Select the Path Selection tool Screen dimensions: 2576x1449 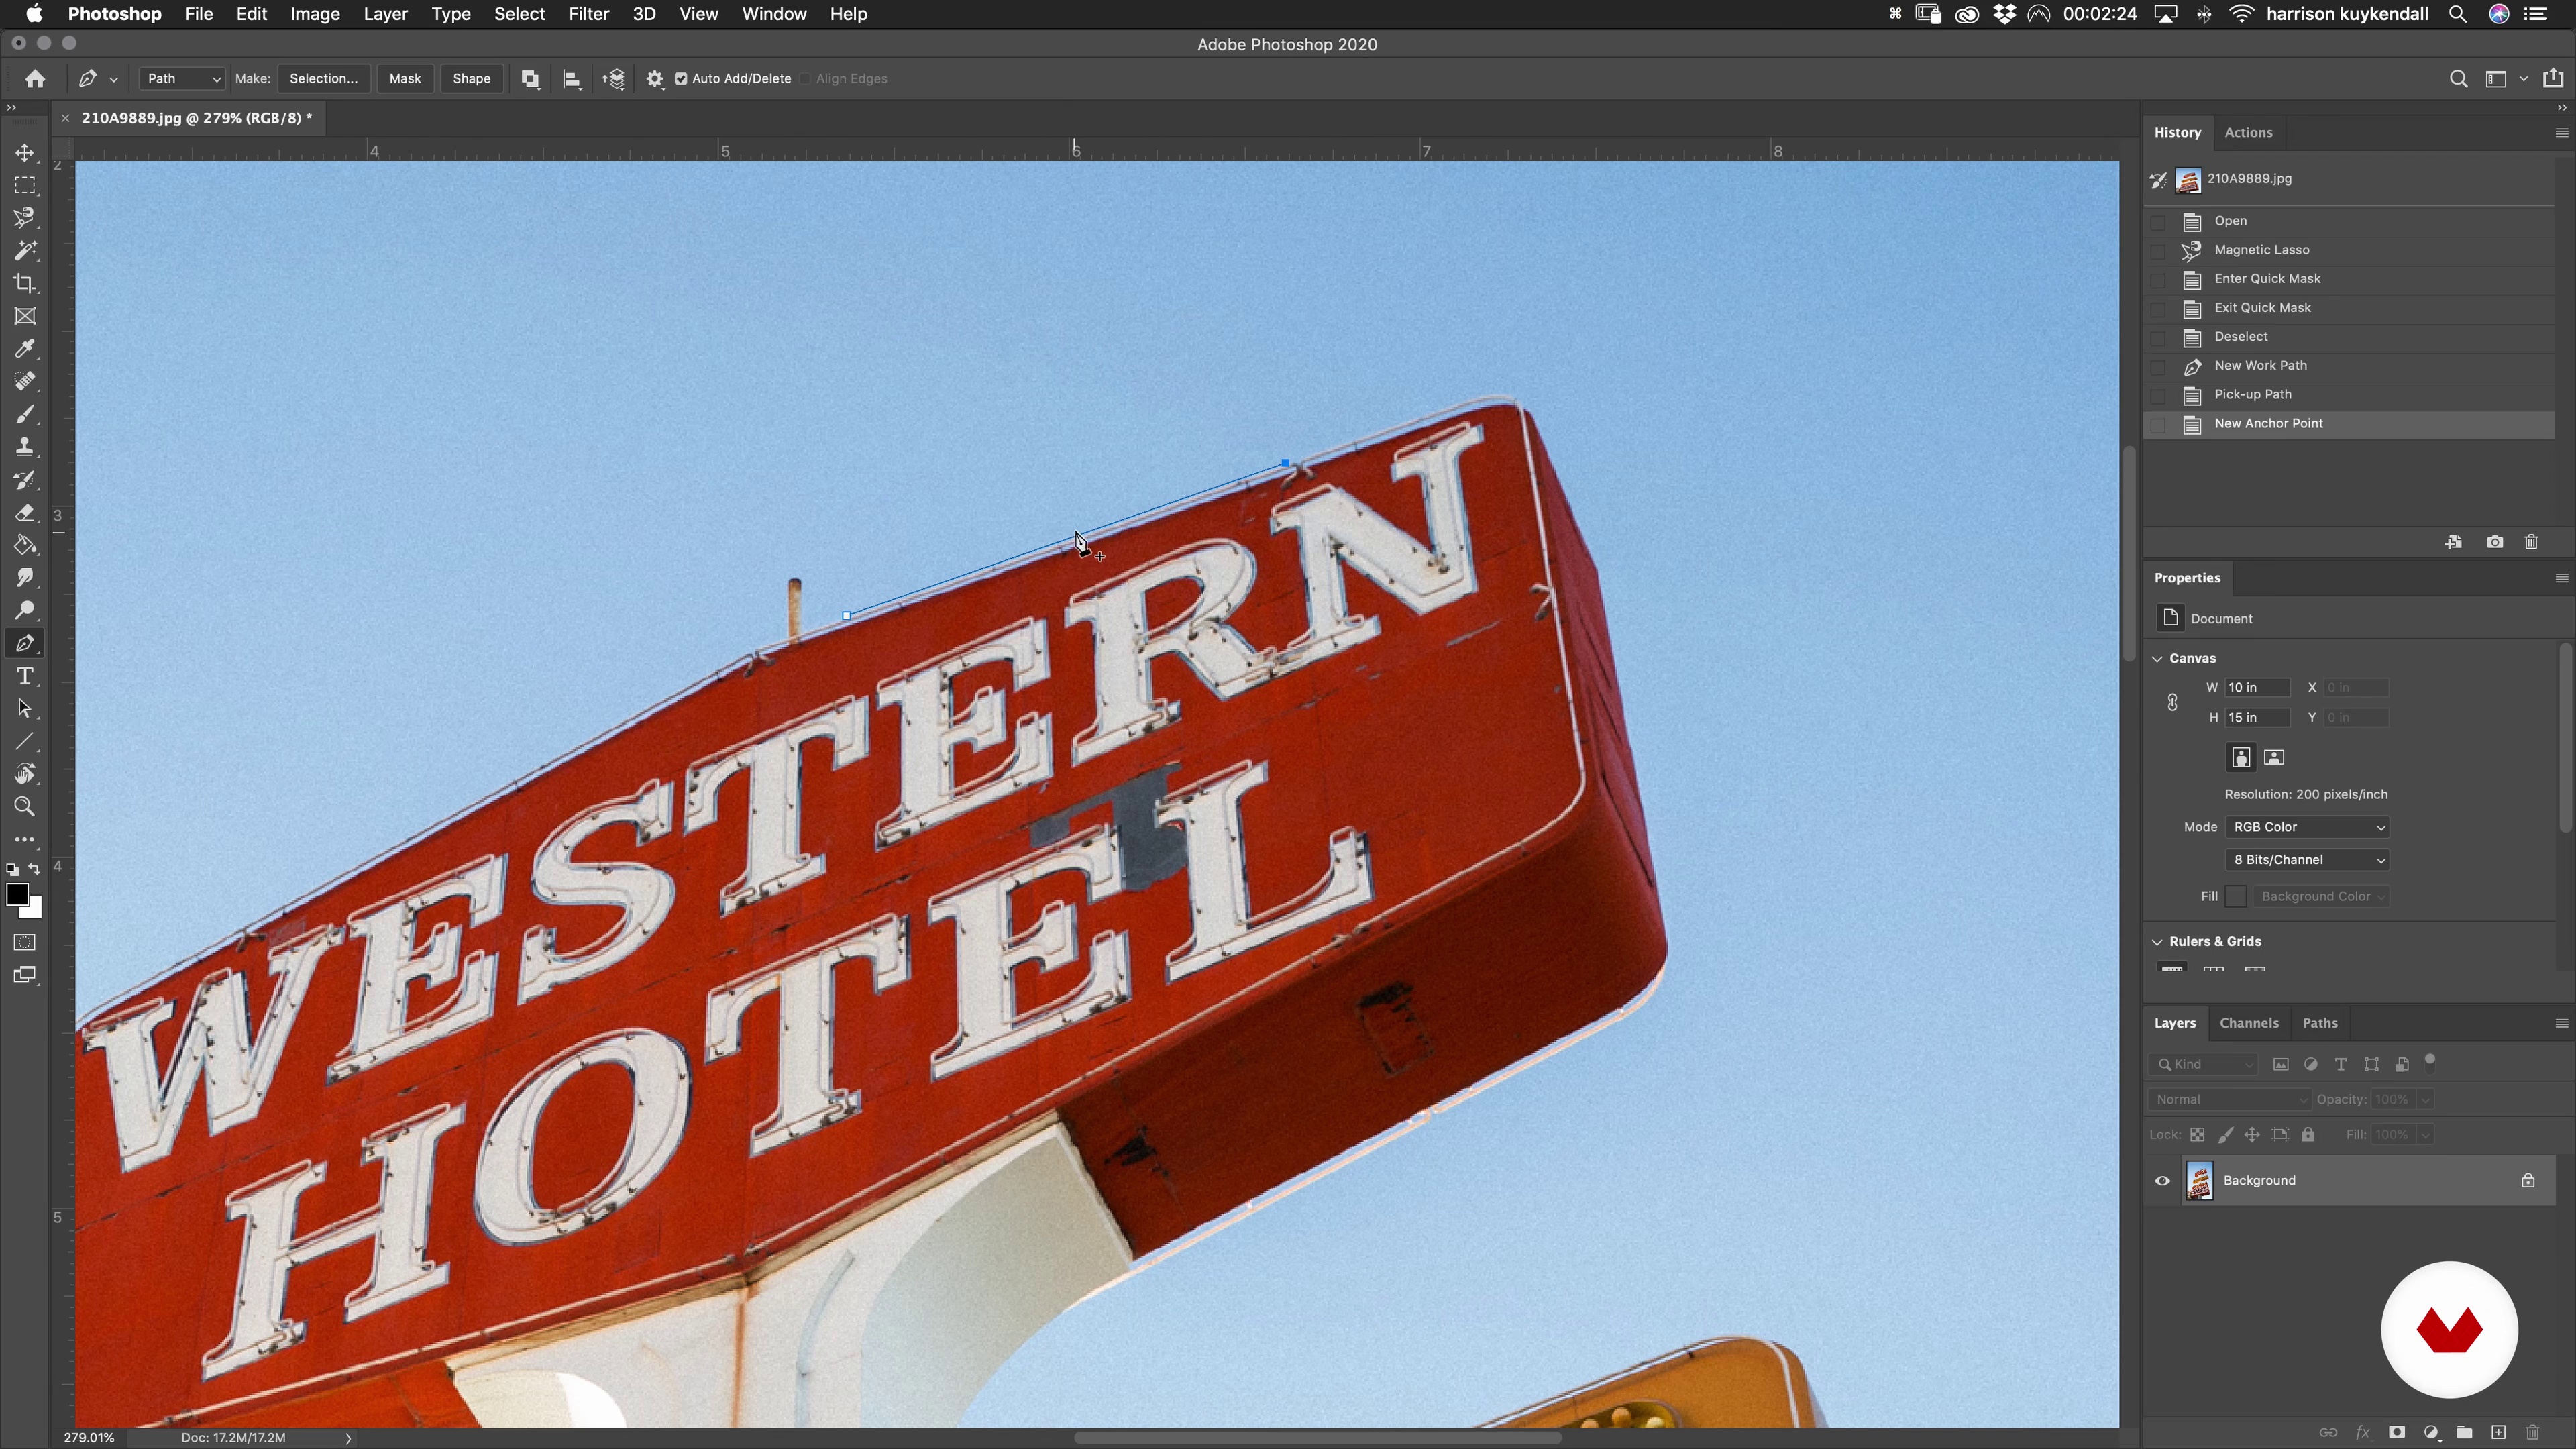click(25, 709)
